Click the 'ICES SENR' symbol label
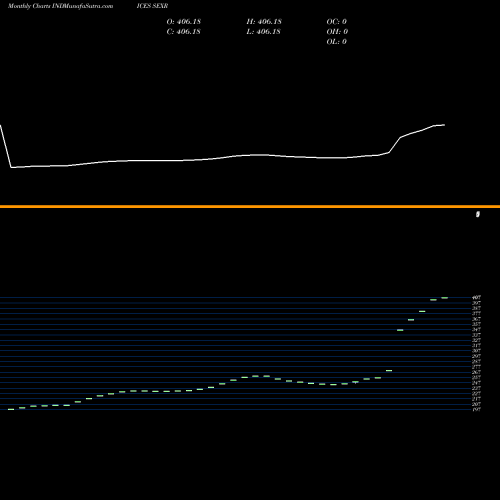This screenshot has width=500, height=500. click(152, 6)
